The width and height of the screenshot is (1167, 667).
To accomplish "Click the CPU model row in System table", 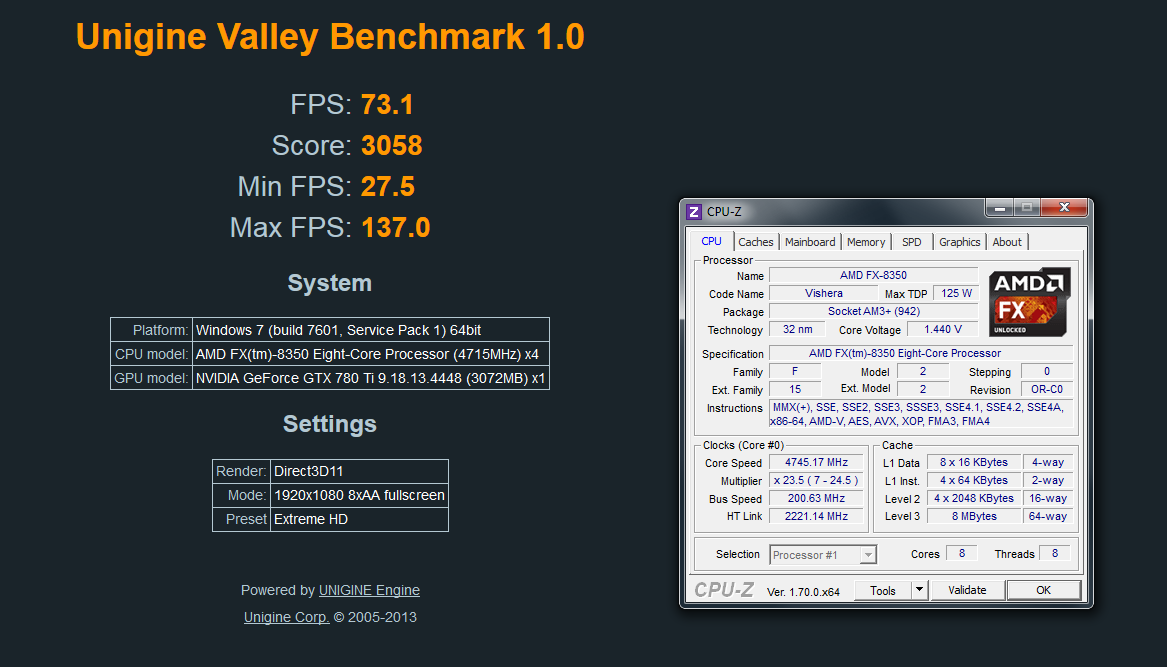I will (x=330, y=354).
